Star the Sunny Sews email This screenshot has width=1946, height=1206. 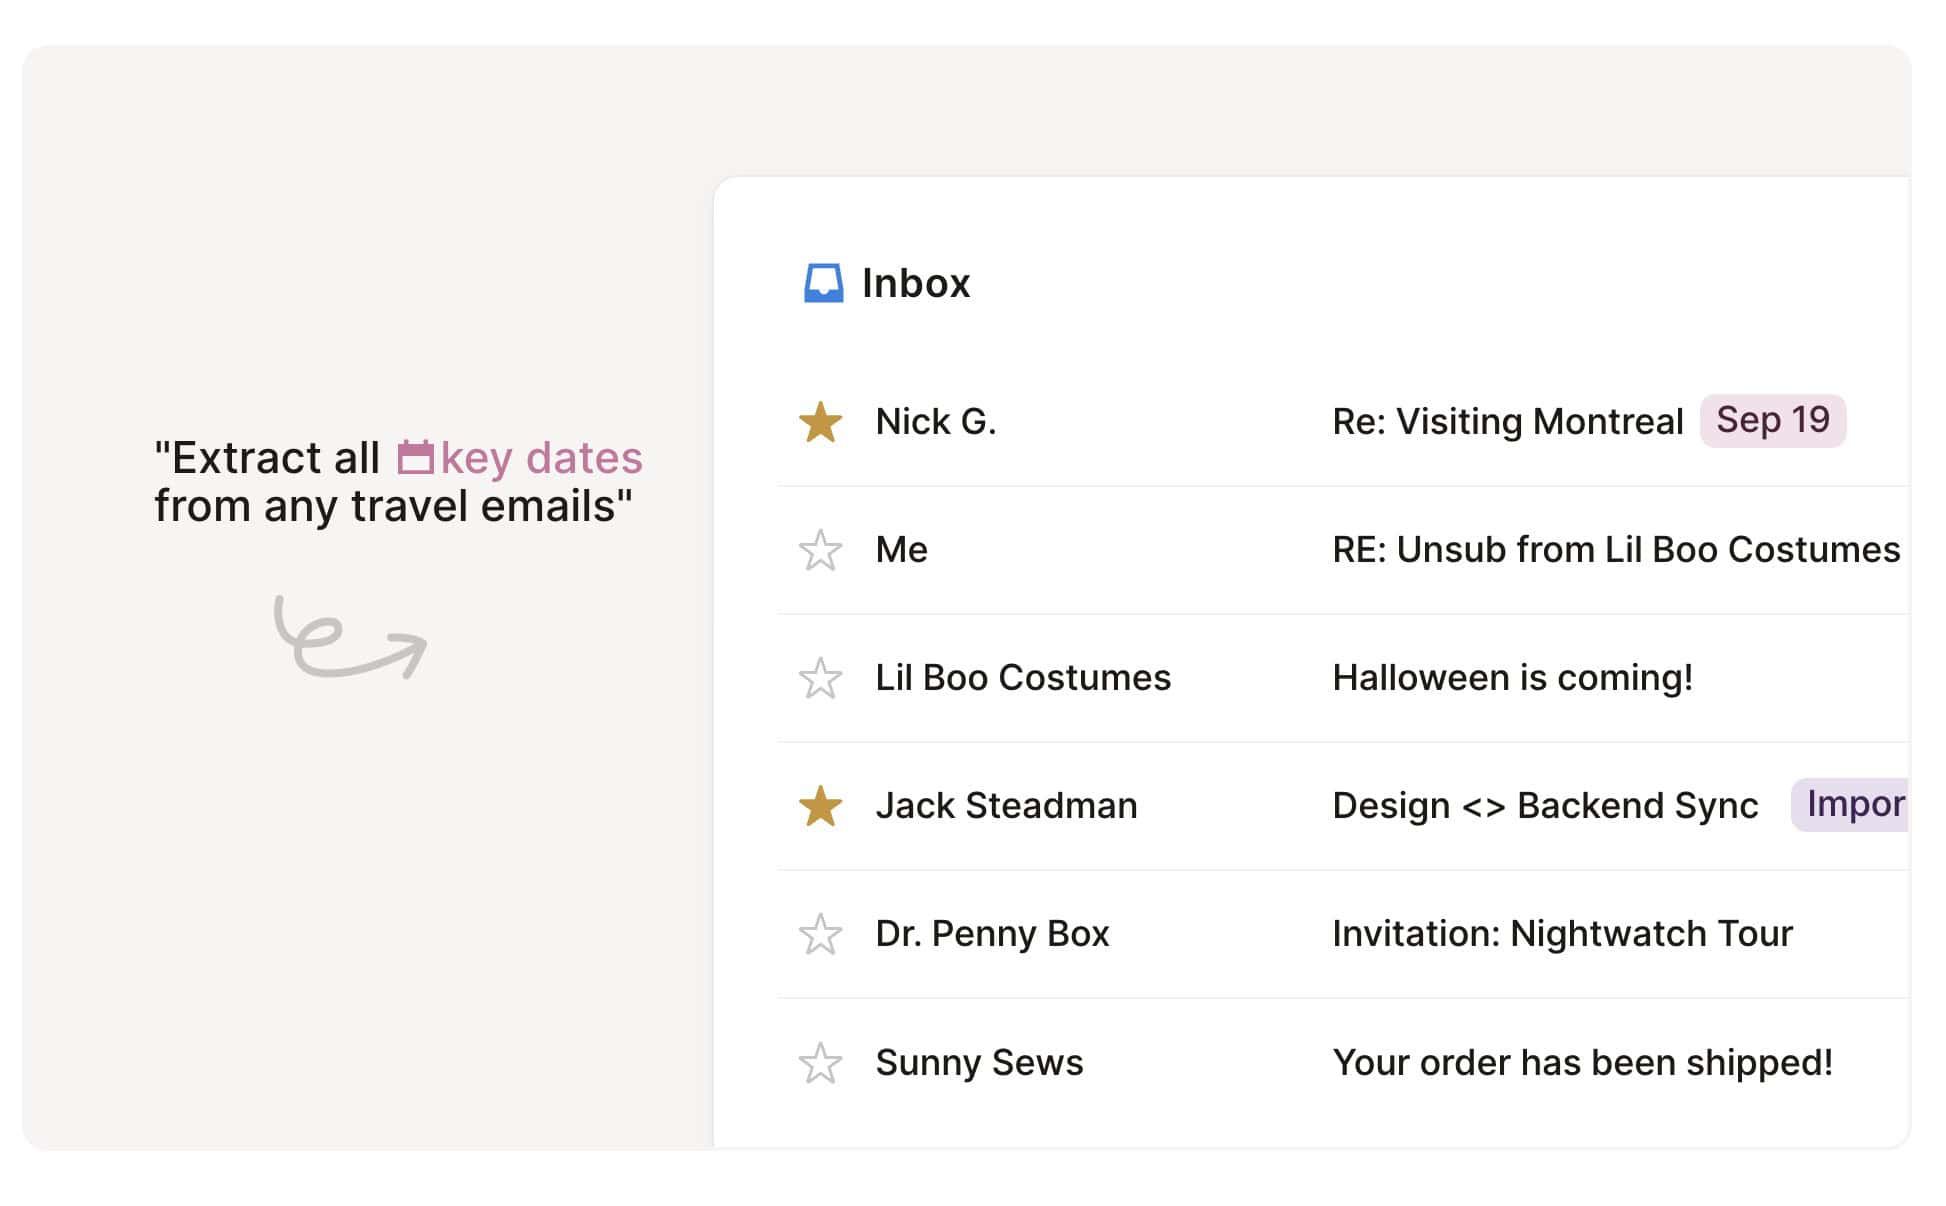click(820, 1063)
